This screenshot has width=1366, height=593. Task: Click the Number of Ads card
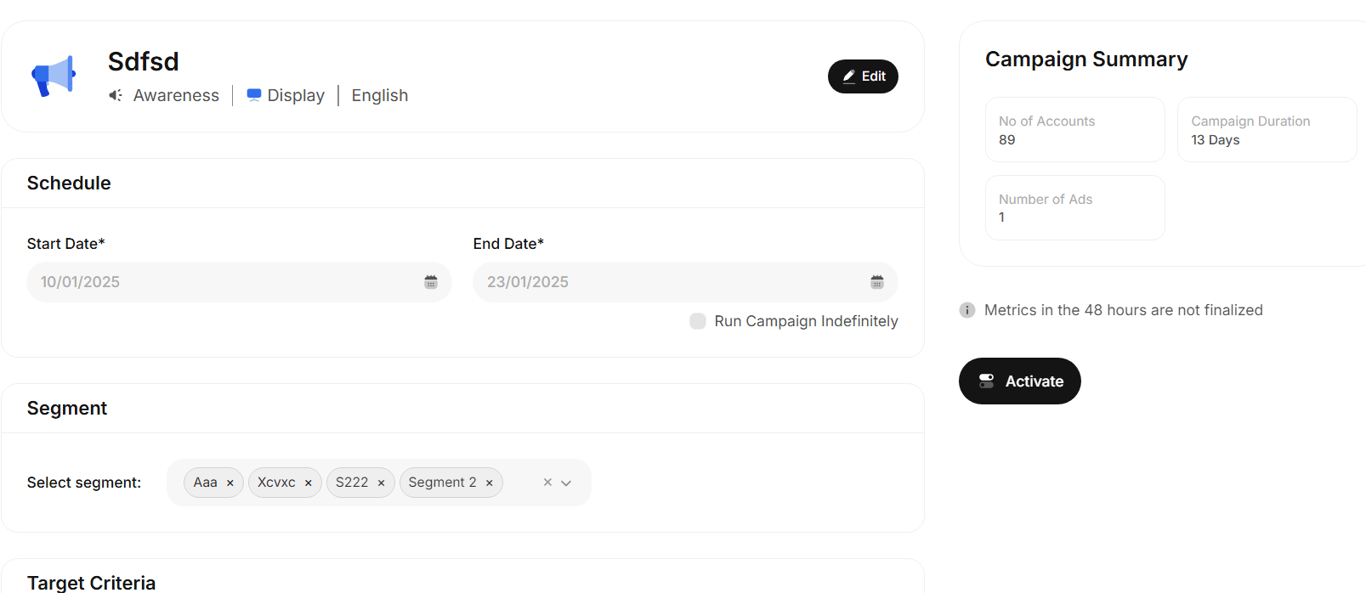1074,208
